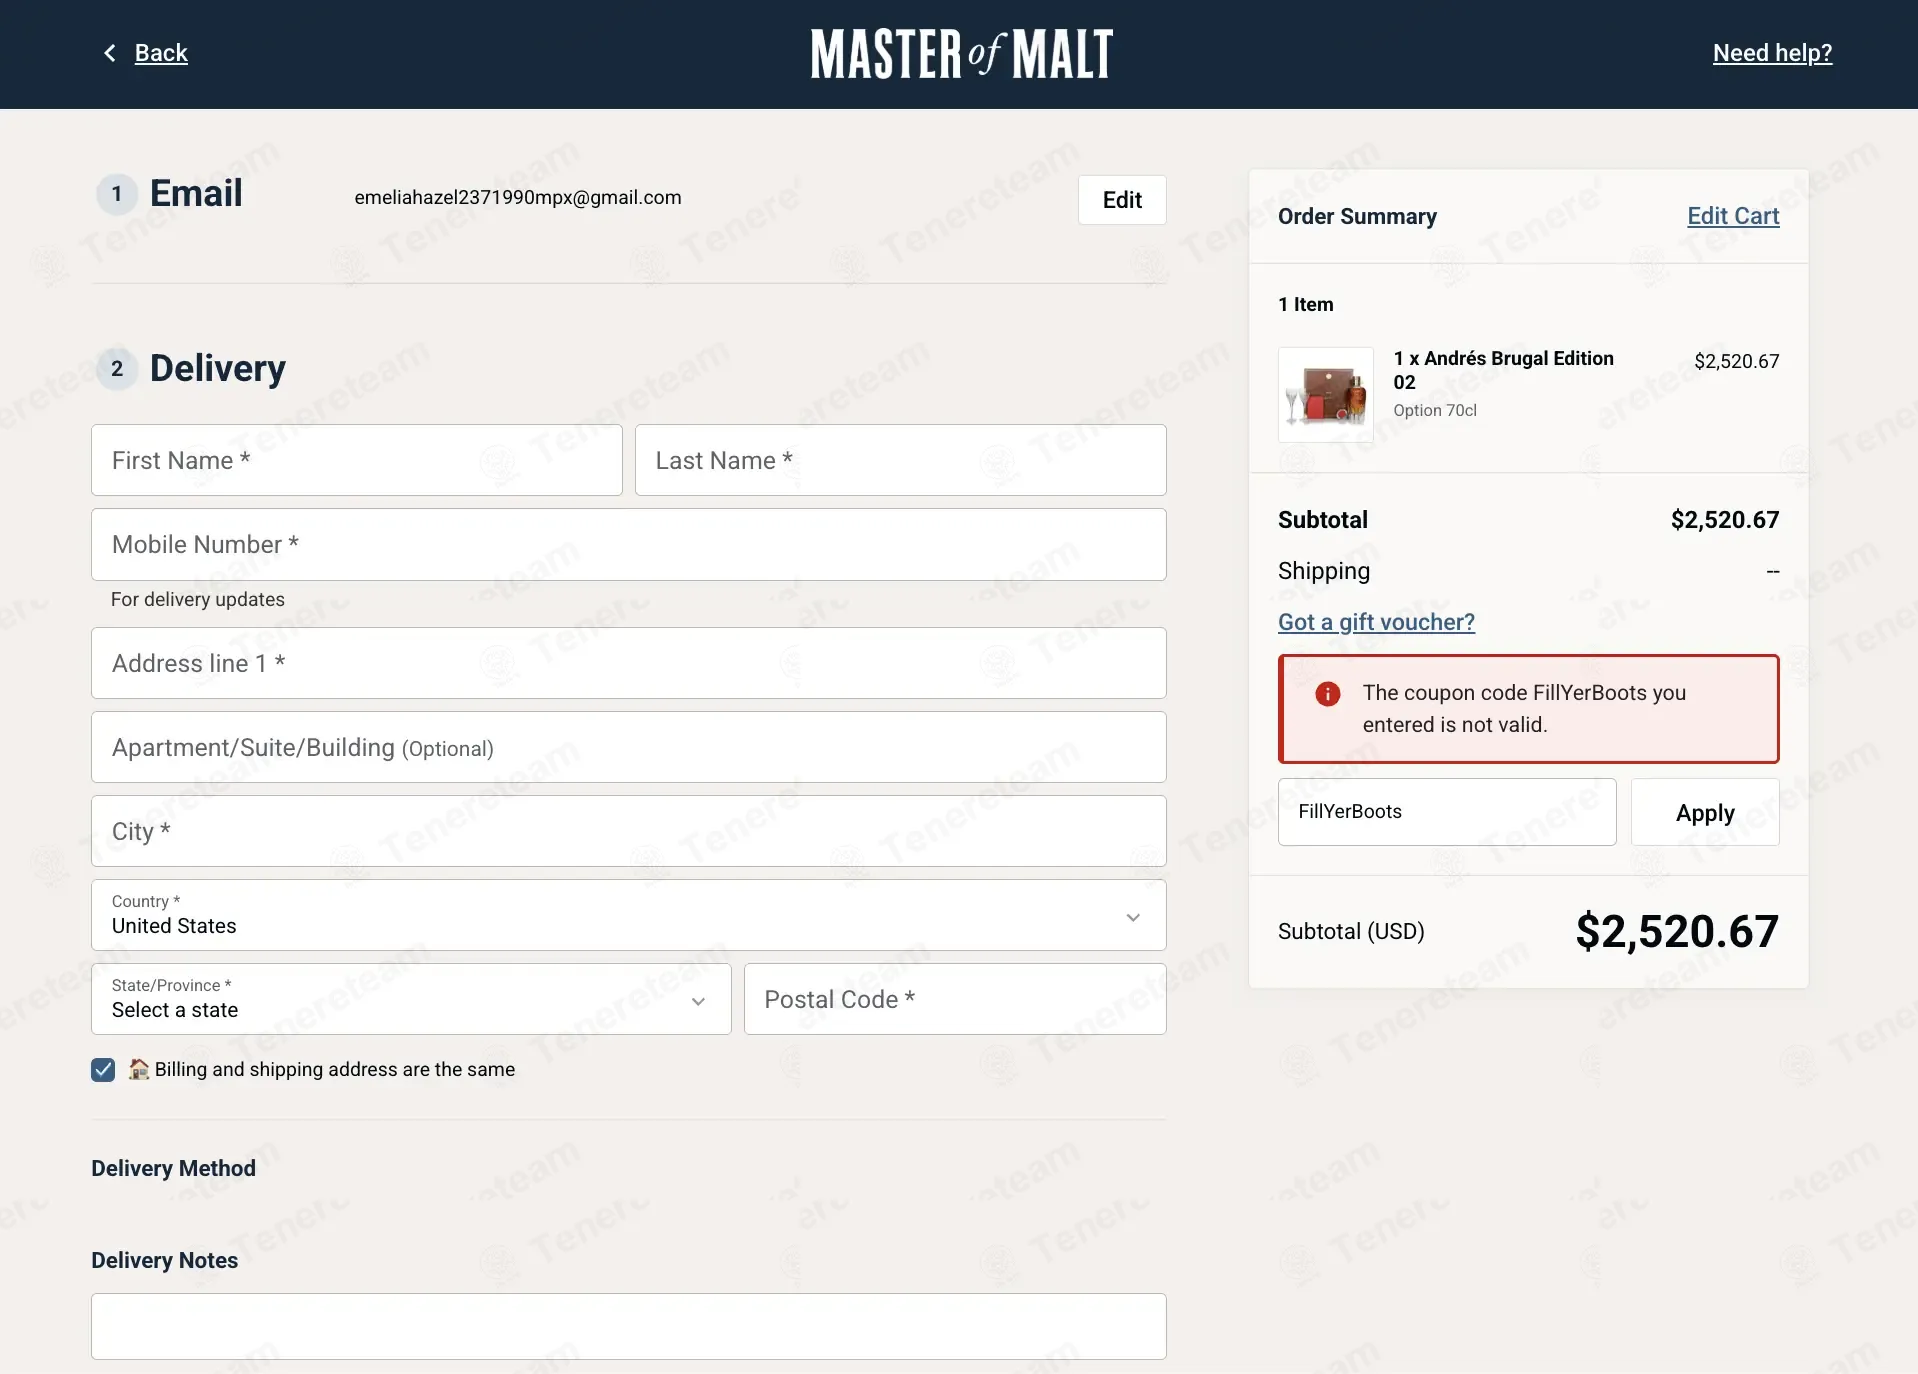Click the red error alert icon

pos(1327,693)
